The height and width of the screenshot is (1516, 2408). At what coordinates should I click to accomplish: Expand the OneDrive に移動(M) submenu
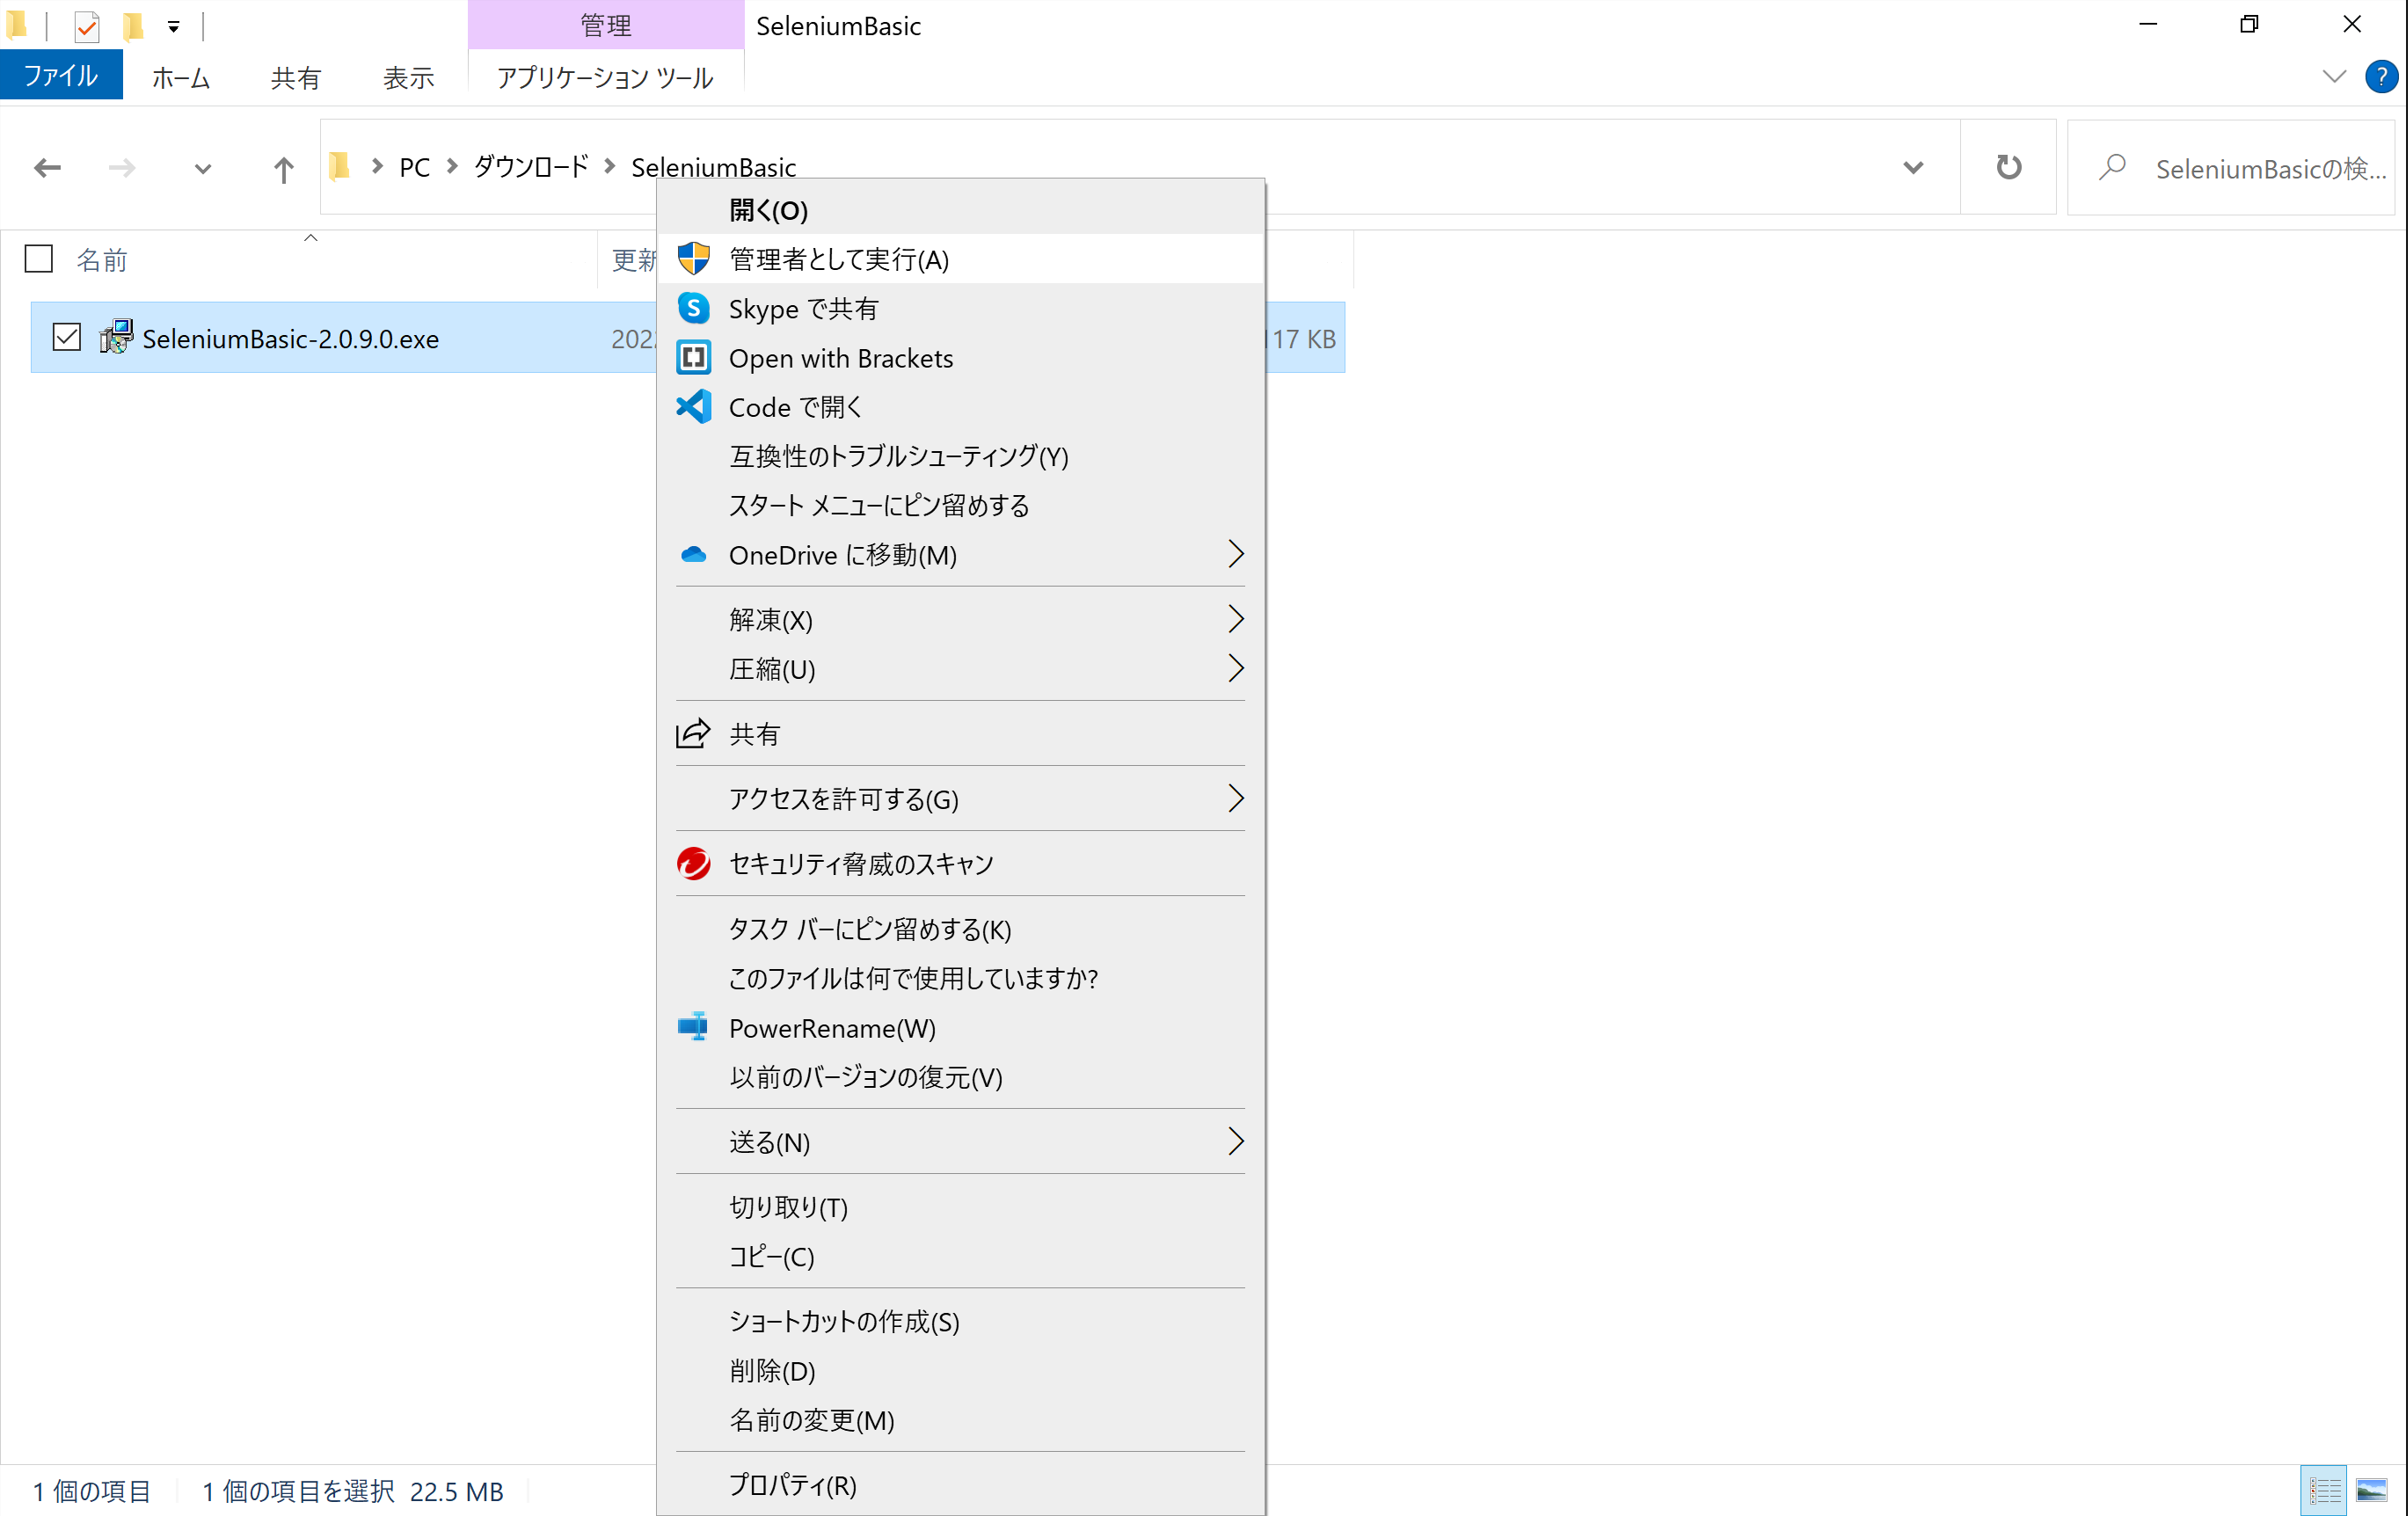pyautogui.click(x=1236, y=554)
